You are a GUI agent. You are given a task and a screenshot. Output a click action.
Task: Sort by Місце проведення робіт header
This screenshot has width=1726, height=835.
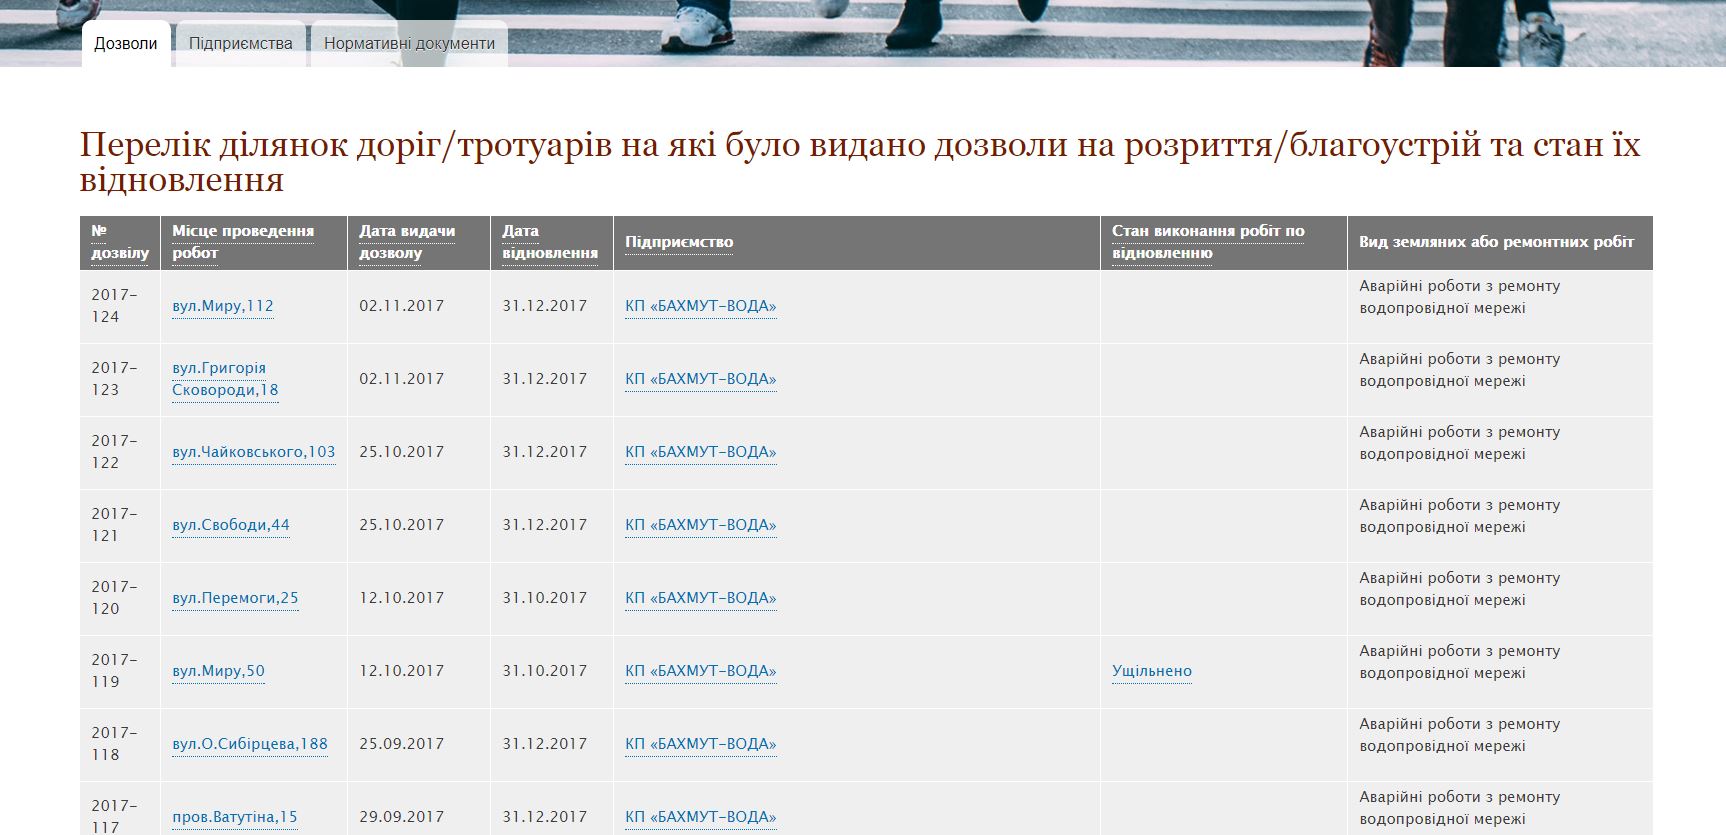pyautogui.click(x=242, y=242)
